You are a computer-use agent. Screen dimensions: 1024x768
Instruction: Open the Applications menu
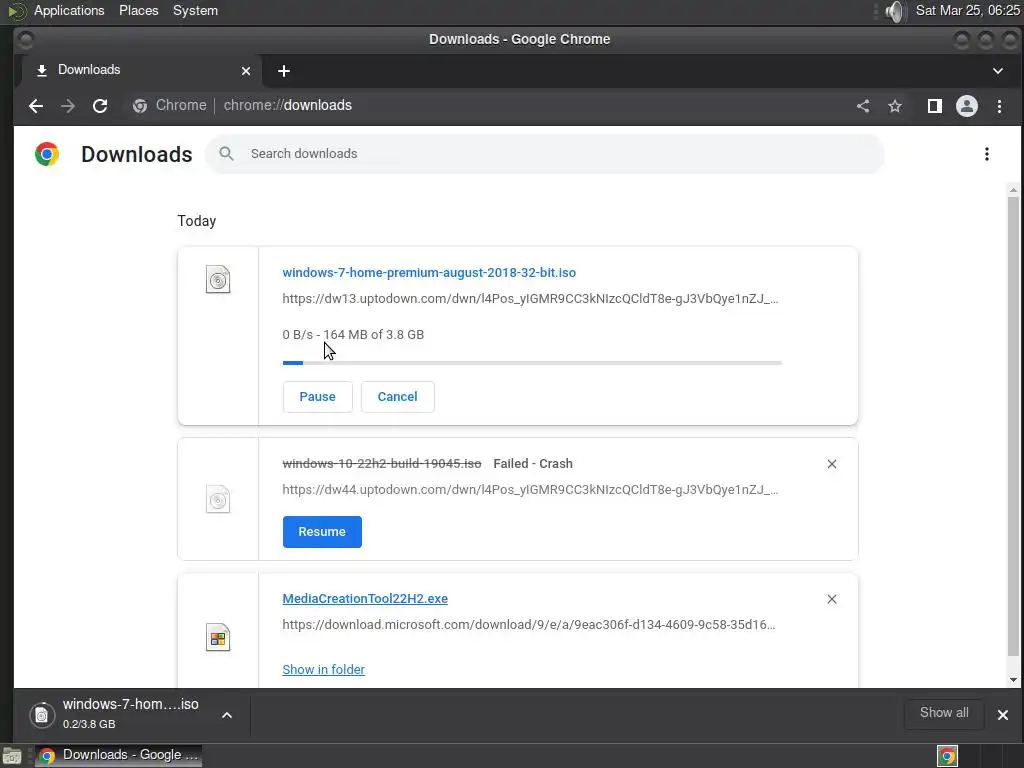(x=69, y=10)
